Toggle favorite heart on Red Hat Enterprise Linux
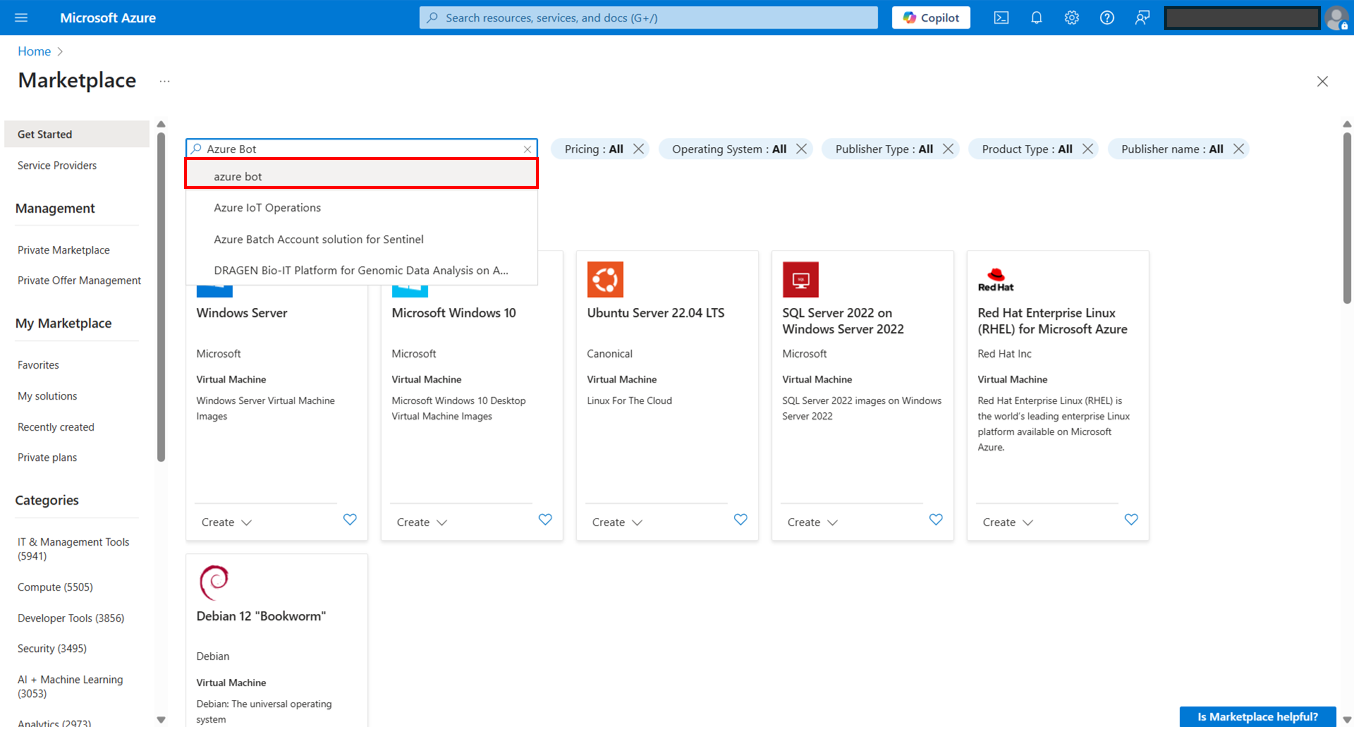 coord(1131,520)
